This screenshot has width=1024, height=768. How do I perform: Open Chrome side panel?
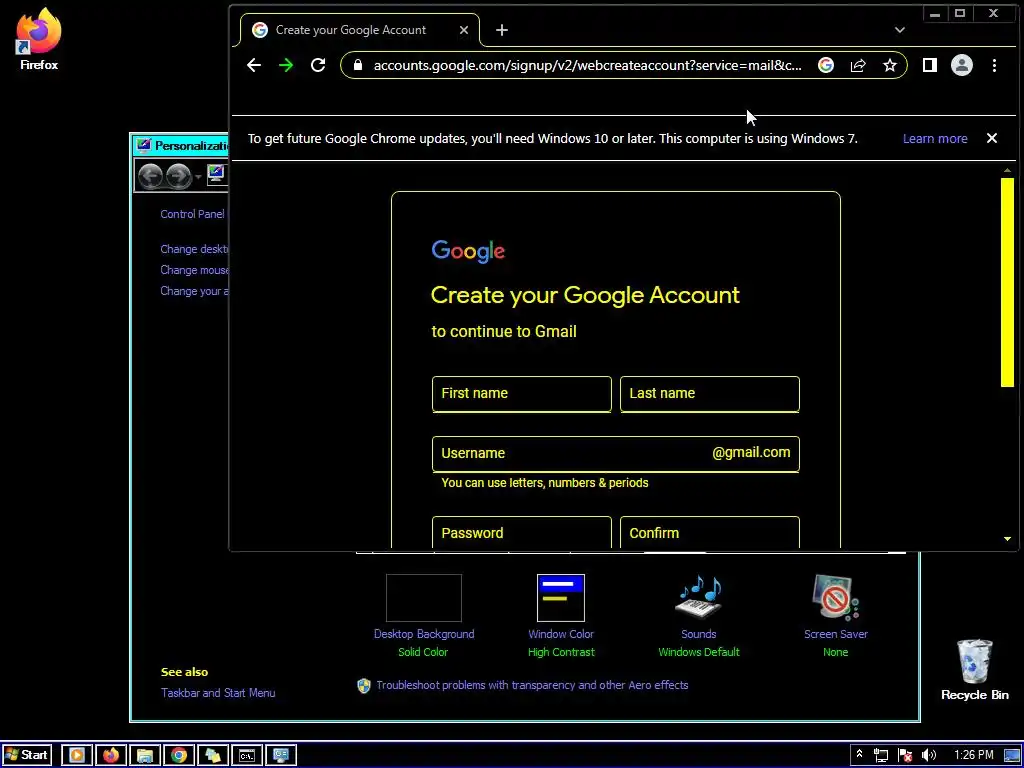(x=929, y=65)
